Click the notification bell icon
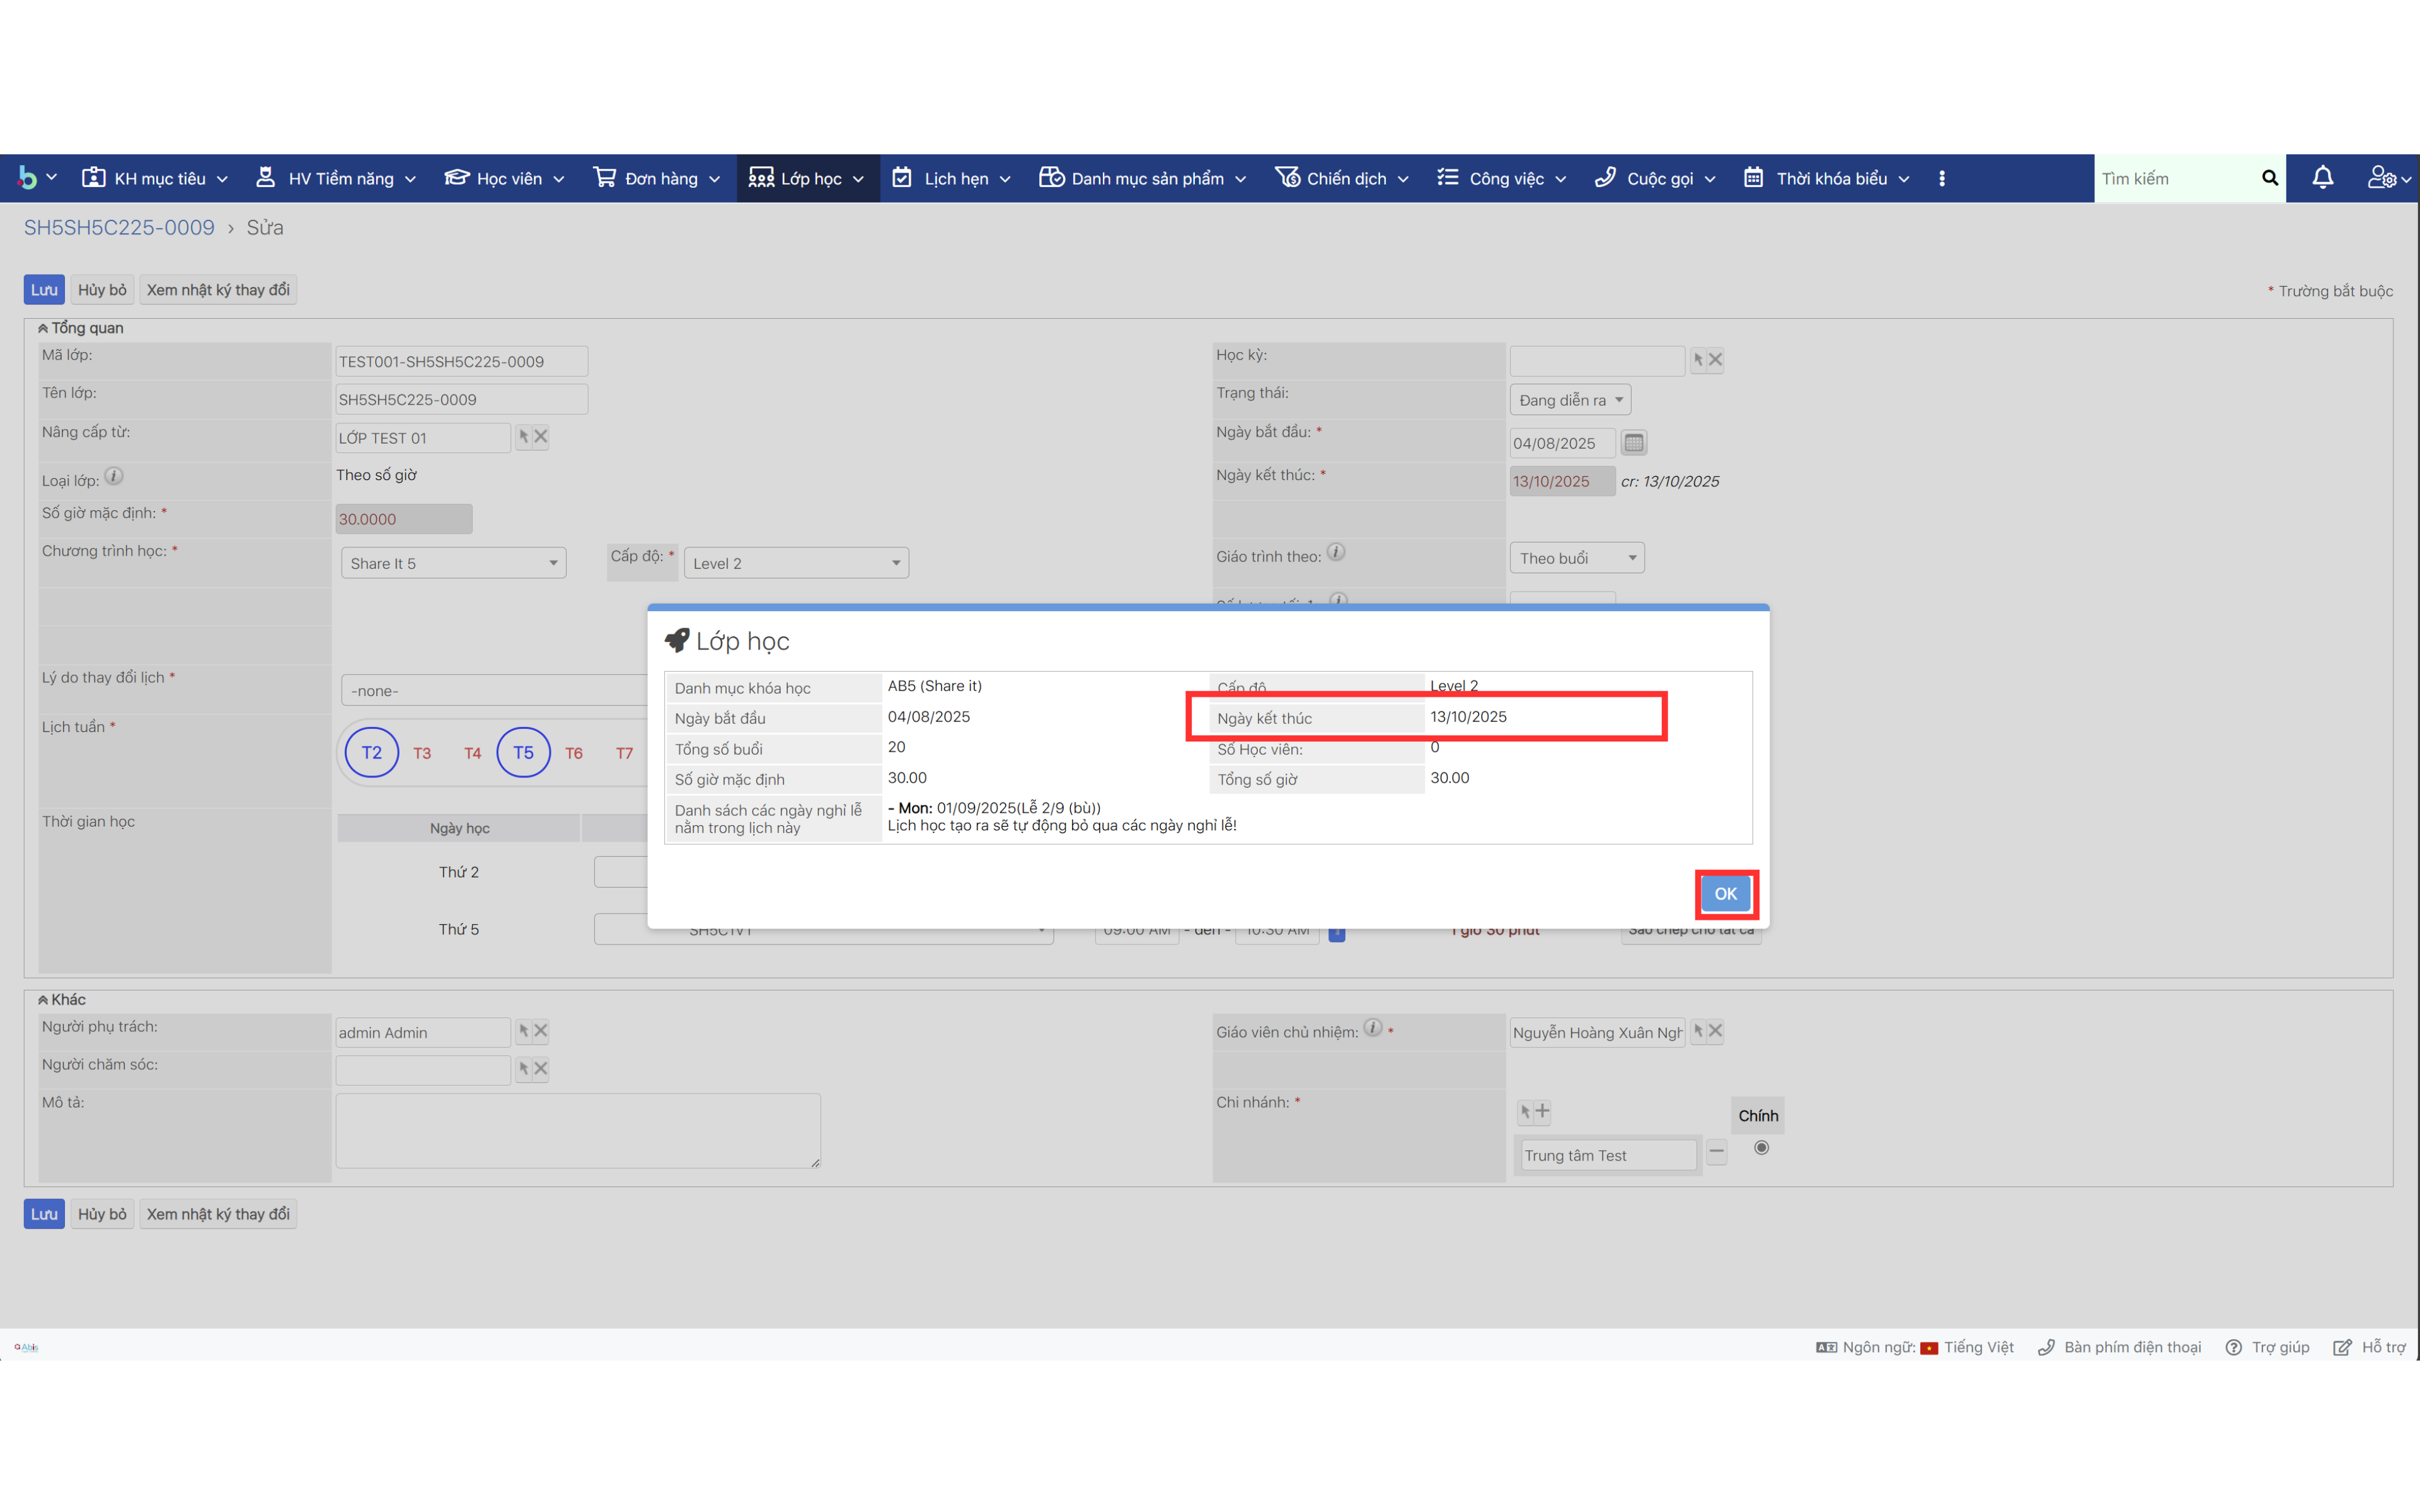Screen dimensions: 2420x1512 point(2322,178)
